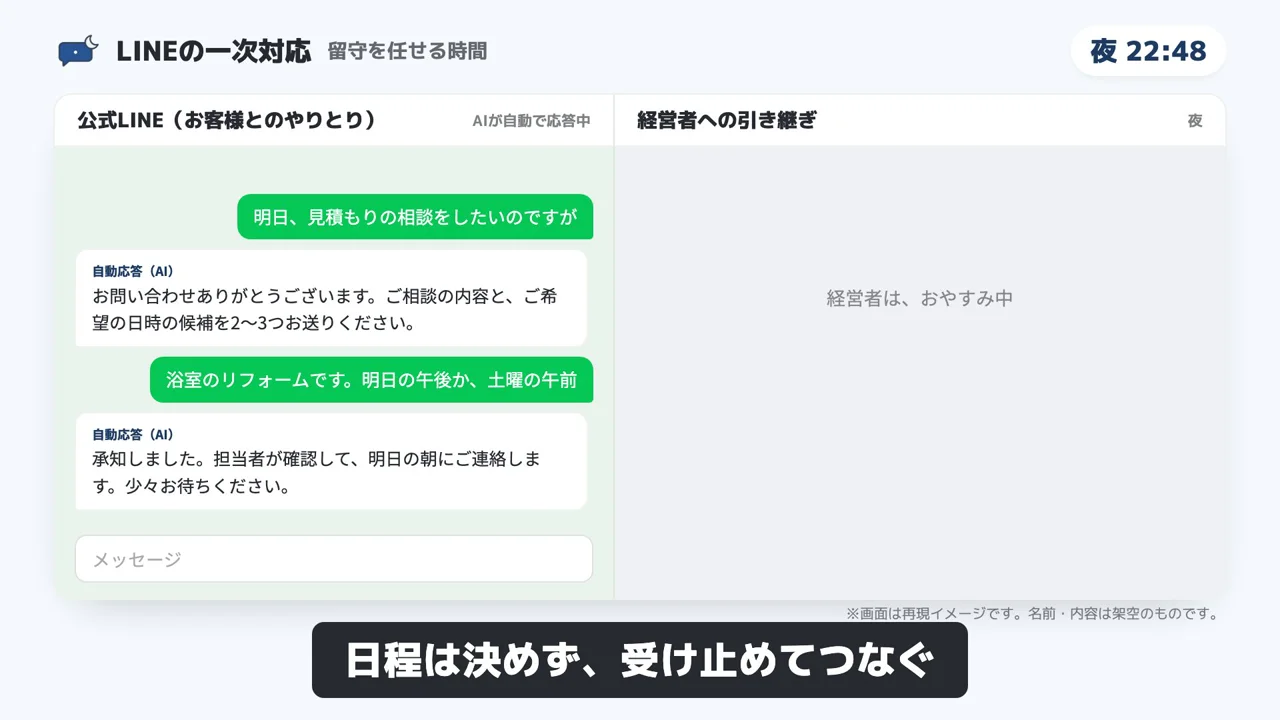Click the title LINEの一次対応
This screenshot has height=720, width=1280.
pos(214,51)
